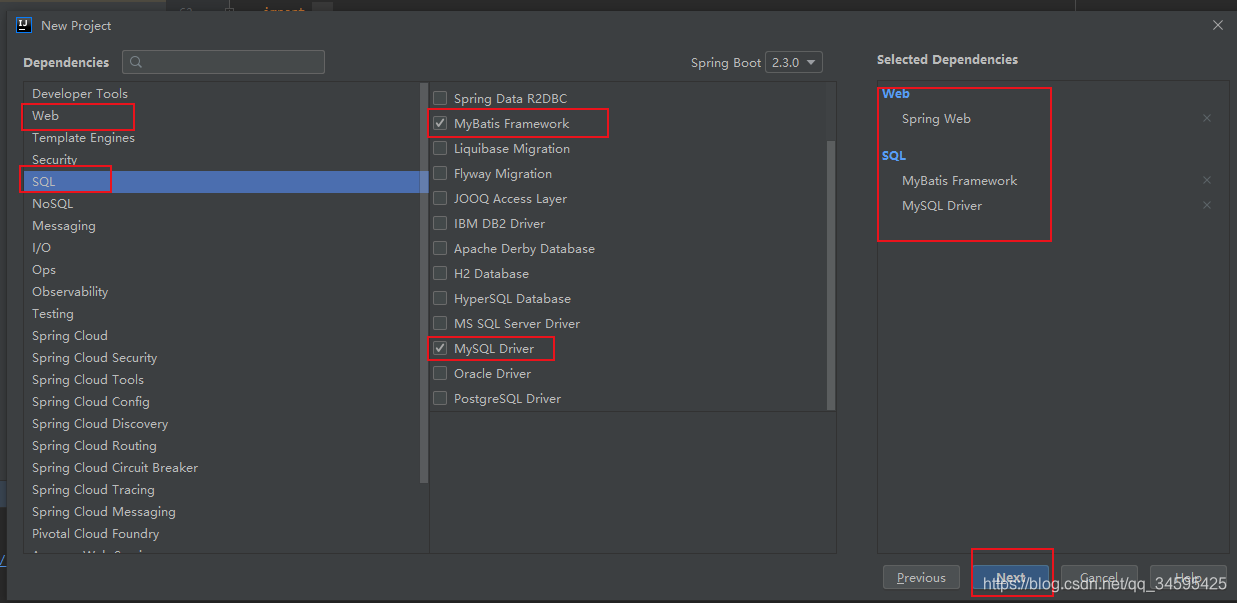1237x603 pixels.
Task: Uncheck MySQL Driver checkbox
Action: coord(440,348)
